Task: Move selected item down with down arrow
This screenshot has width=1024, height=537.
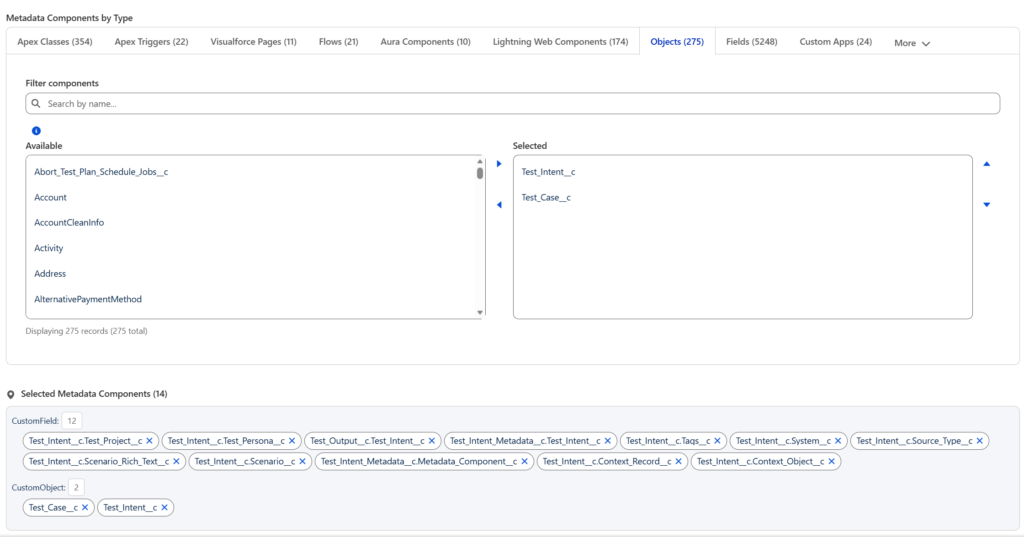Action: 987,205
